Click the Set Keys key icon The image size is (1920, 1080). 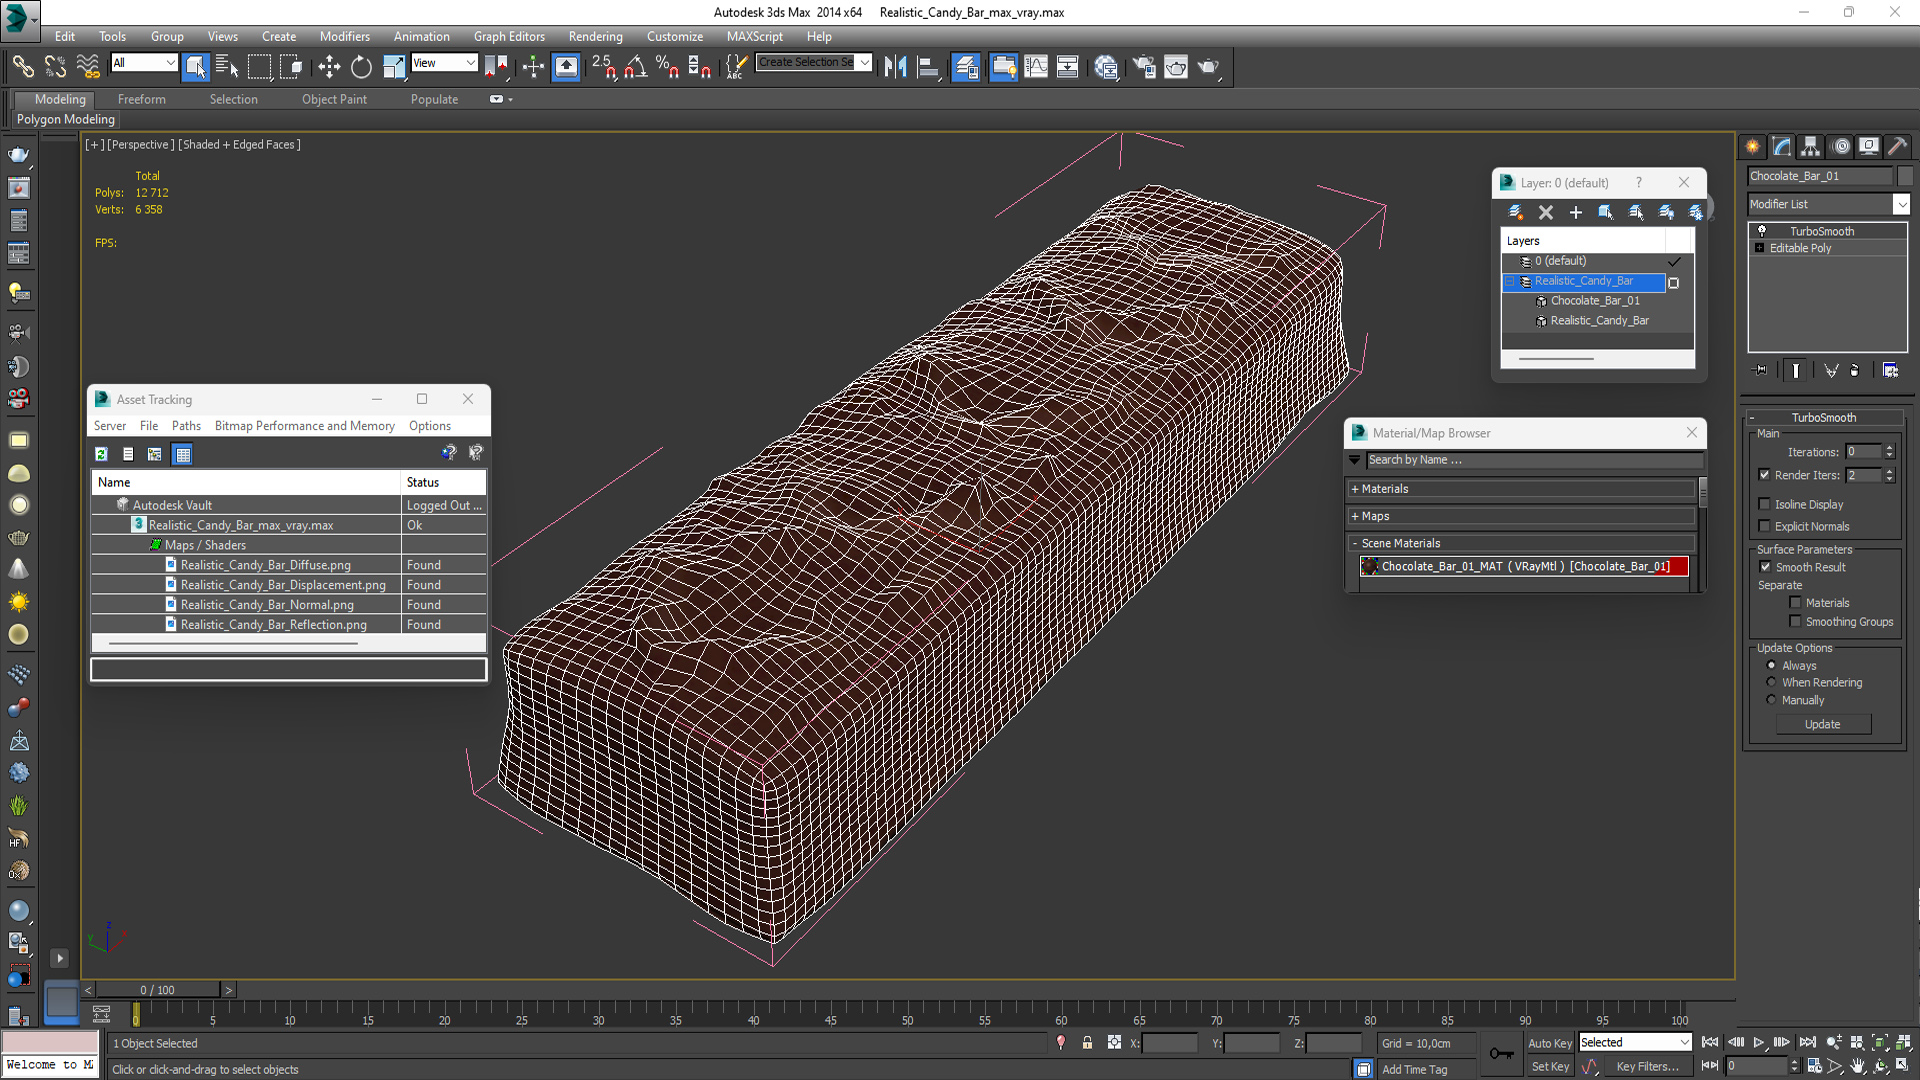[x=1501, y=1054]
